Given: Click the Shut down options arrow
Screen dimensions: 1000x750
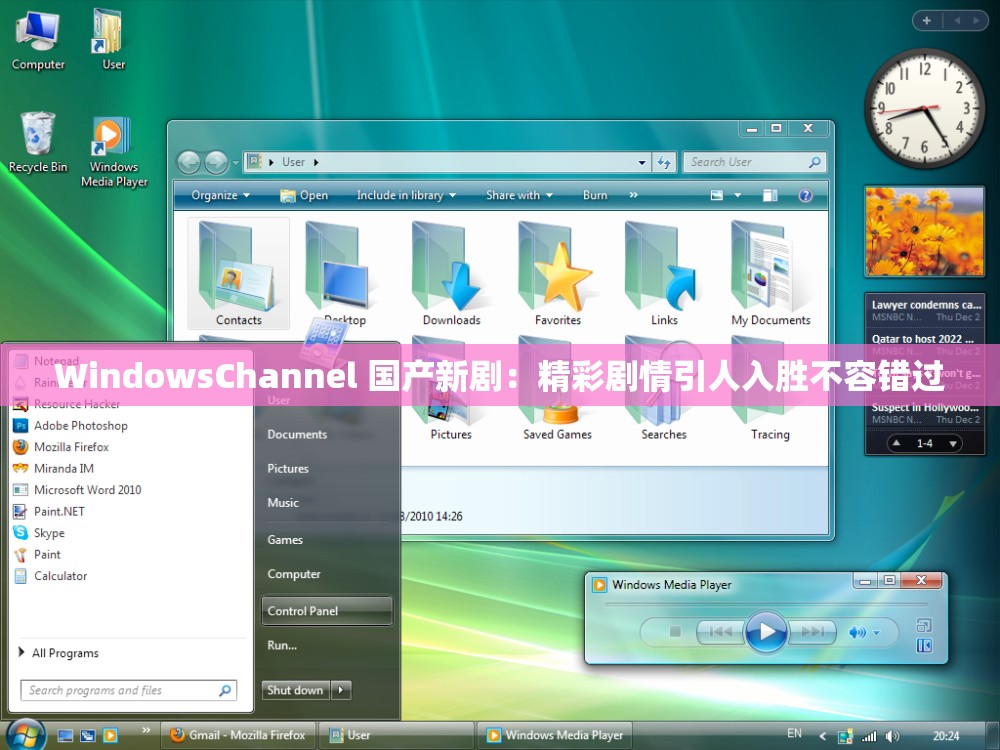Looking at the screenshot, I should coord(339,689).
